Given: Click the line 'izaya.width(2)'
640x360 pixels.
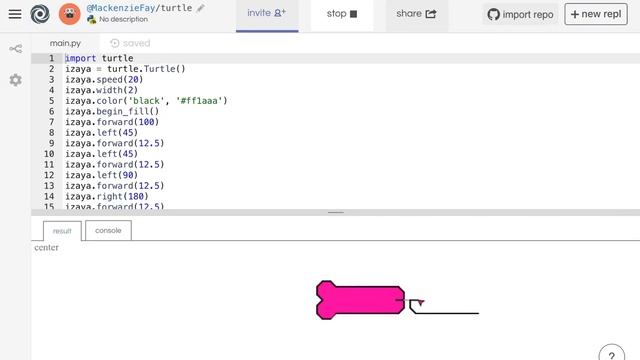Looking at the screenshot, I should point(102,90).
